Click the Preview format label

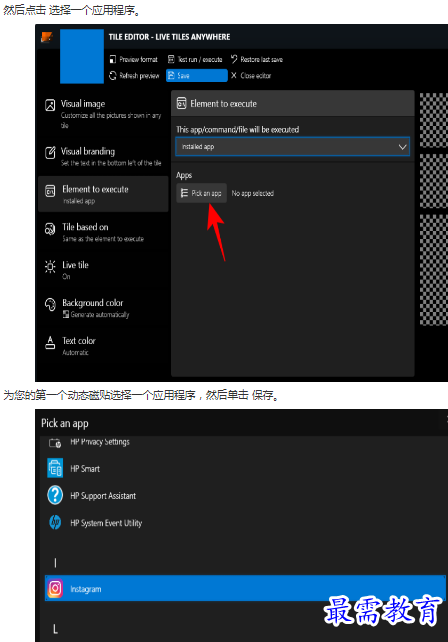138,59
